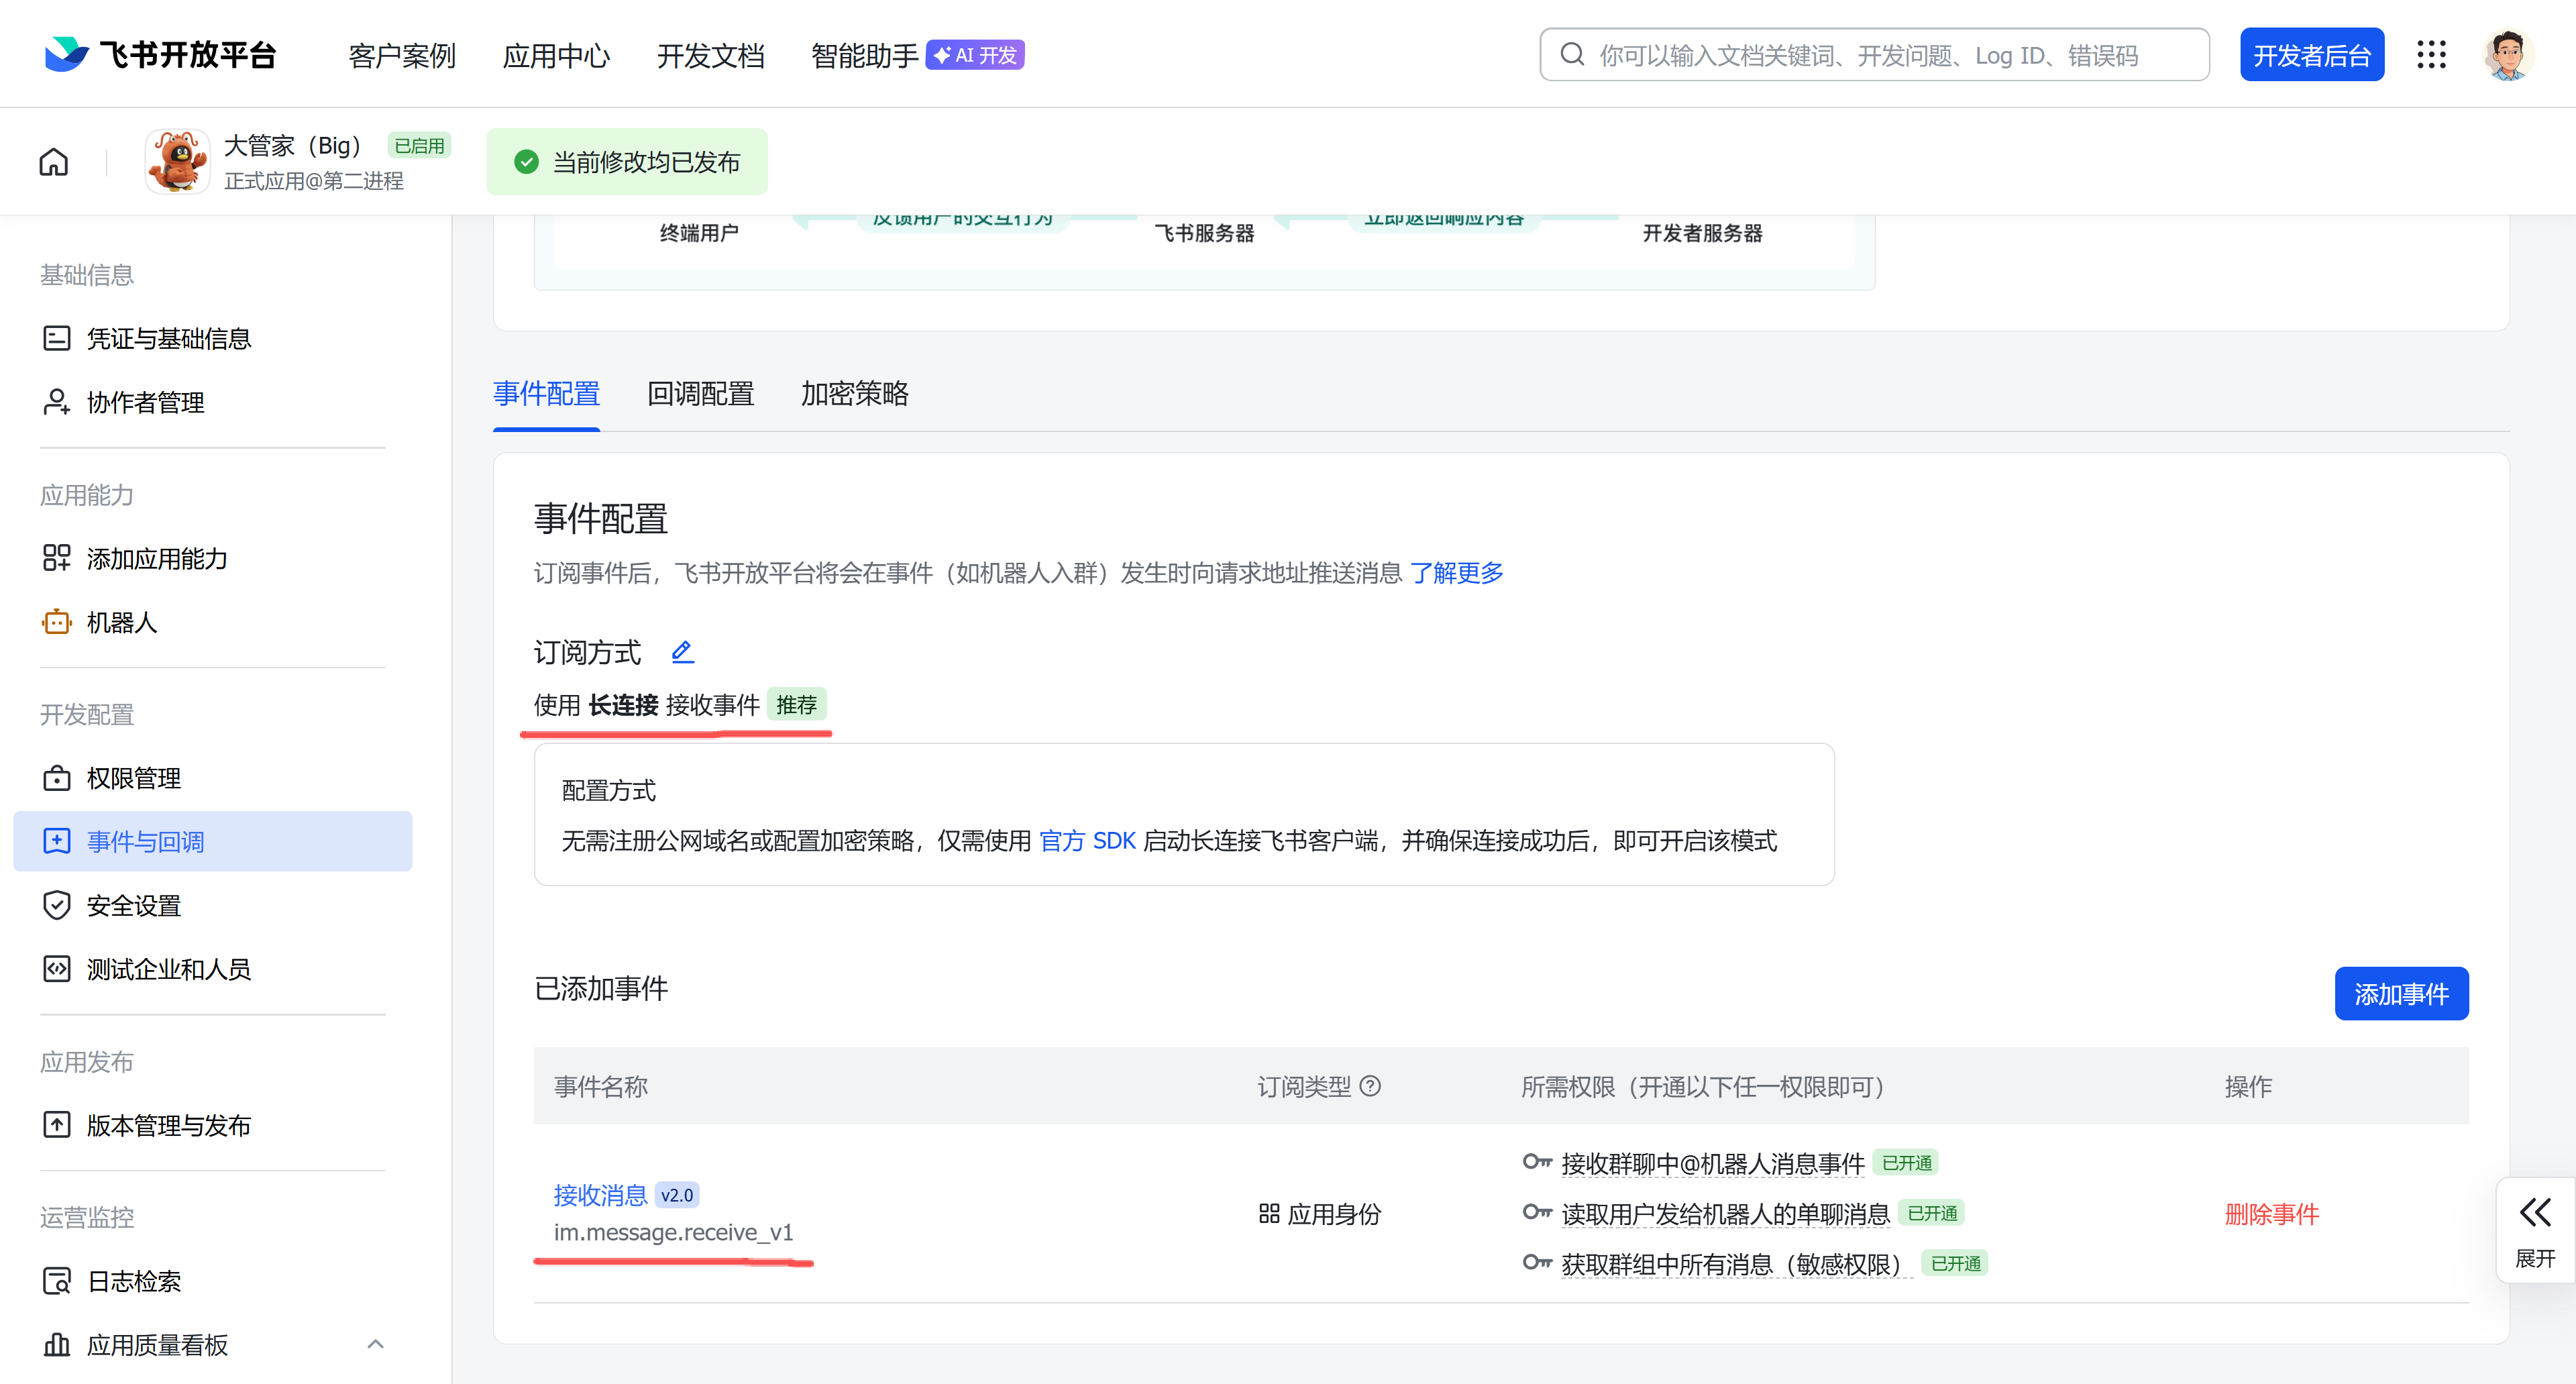This screenshot has width=2576, height=1384.
Task: Click the 凭证与基础信息 sidebar icon
Action: [x=57, y=338]
